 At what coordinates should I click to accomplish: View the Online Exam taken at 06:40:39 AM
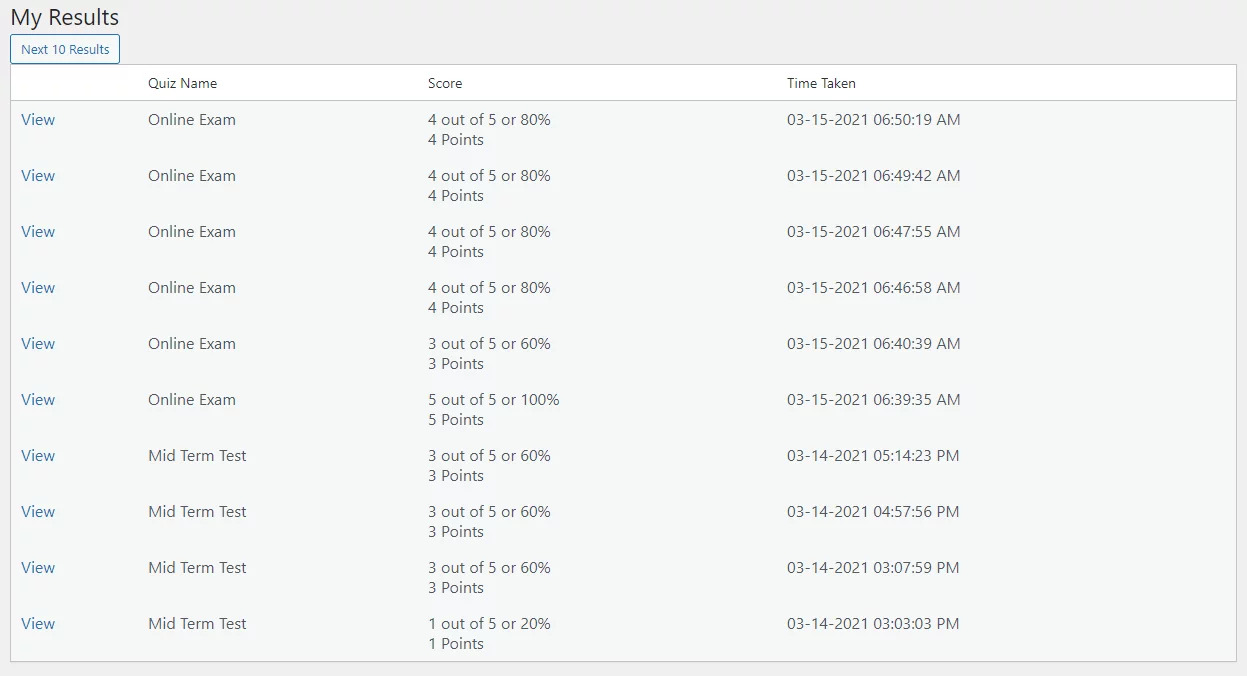tap(38, 344)
